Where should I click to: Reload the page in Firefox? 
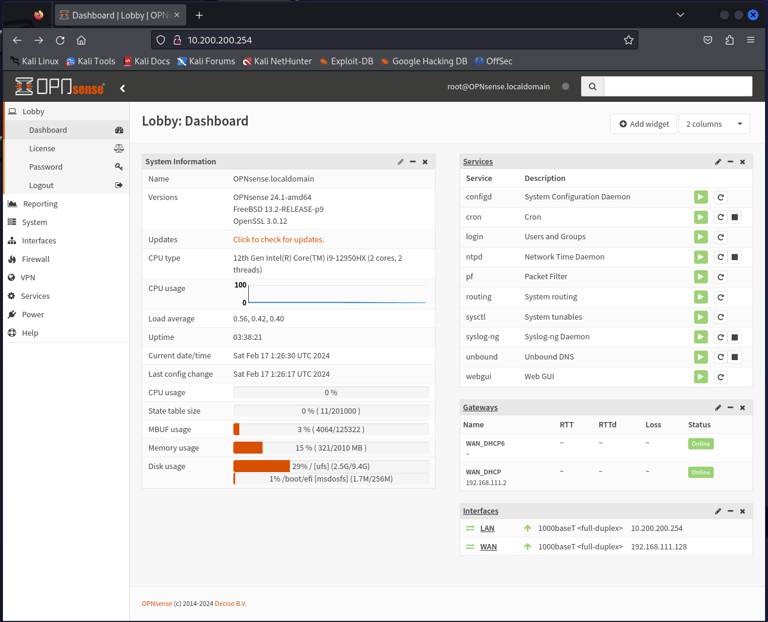point(60,40)
